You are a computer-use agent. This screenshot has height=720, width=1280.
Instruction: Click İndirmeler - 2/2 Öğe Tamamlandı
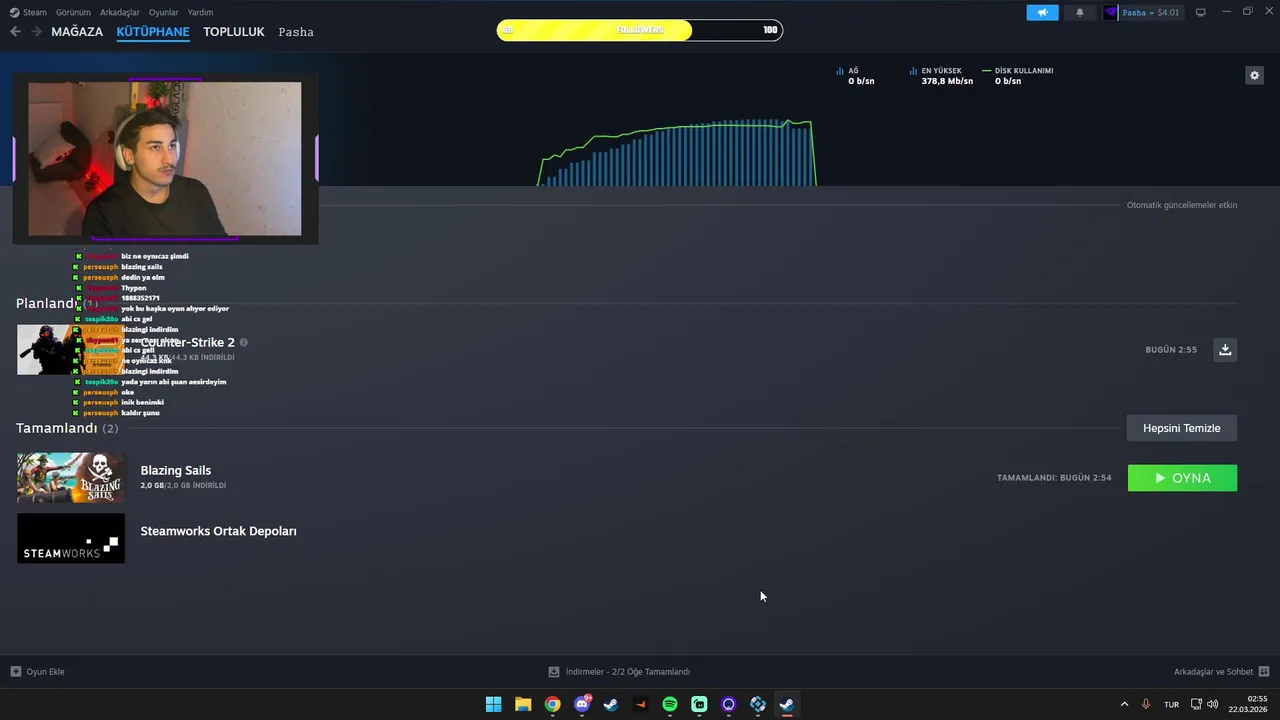coord(628,671)
